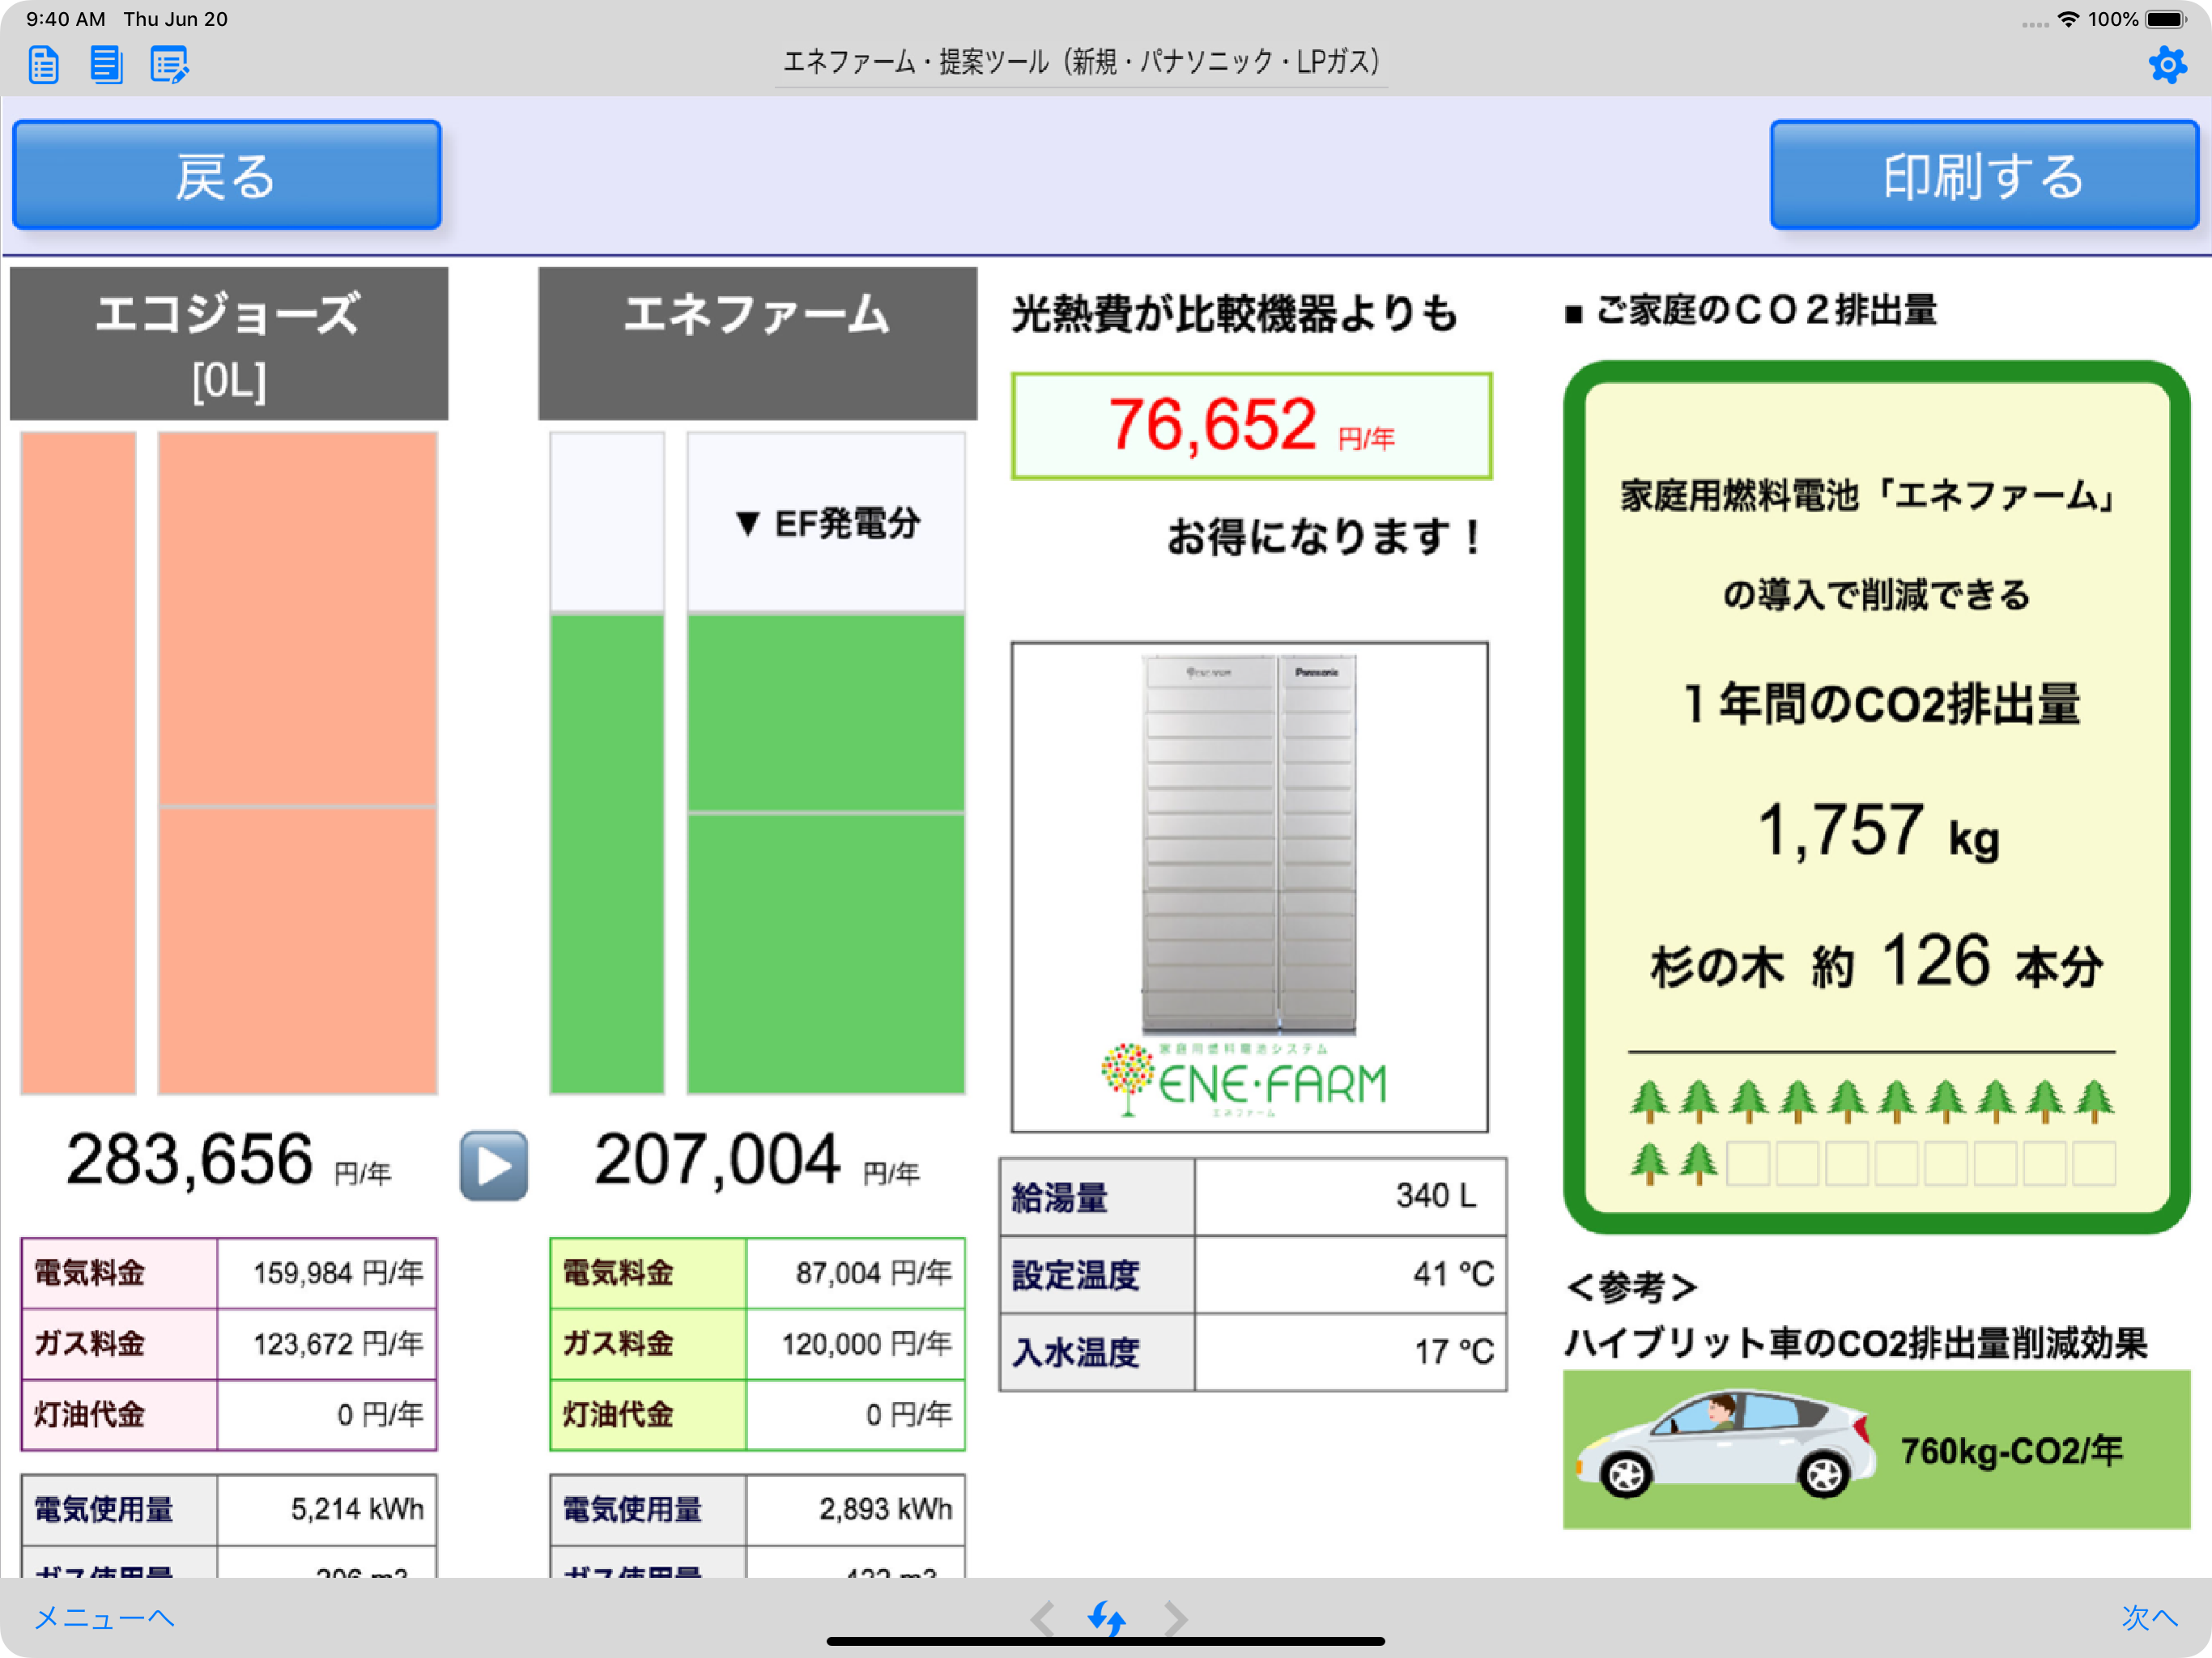Click the 207,004 円/年 total
This screenshot has width=2212, height=1658.
coord(757,1161)
